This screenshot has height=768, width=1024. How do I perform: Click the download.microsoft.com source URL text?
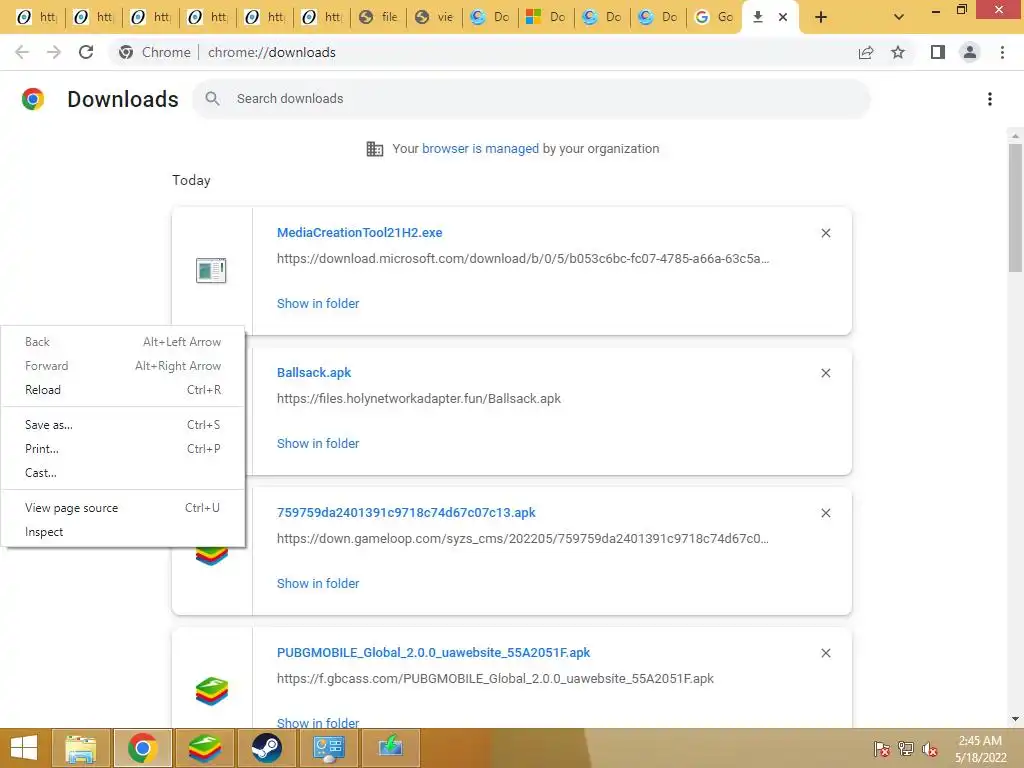pos(523,259)
